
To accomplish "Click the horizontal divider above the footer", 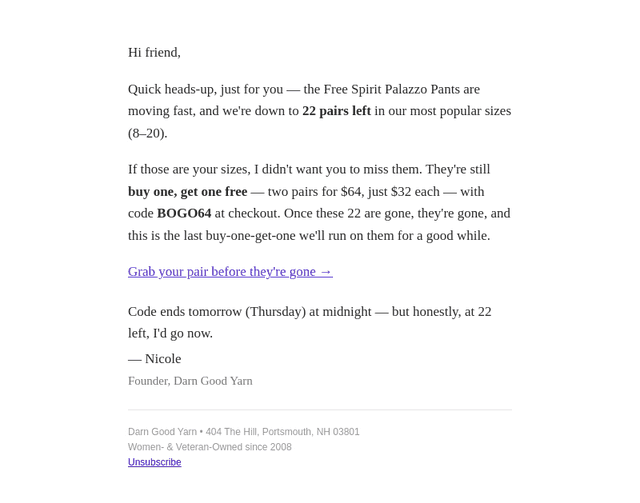I will 320,410.
